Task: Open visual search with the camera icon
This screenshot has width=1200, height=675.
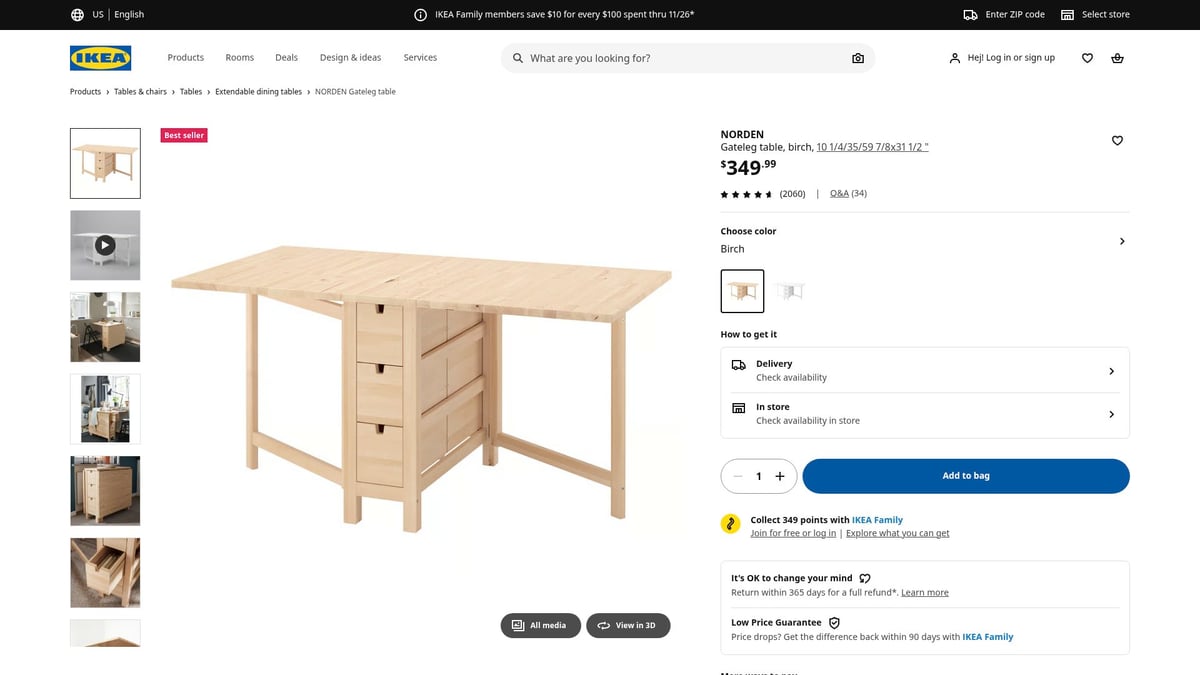Action: click(857, 58)
